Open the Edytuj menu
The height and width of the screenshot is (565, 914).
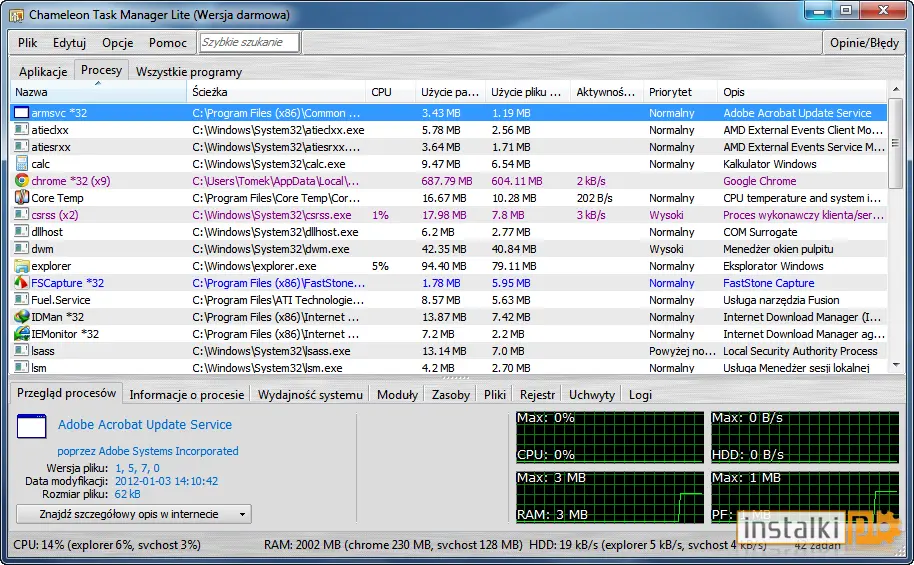pos(69,43)
